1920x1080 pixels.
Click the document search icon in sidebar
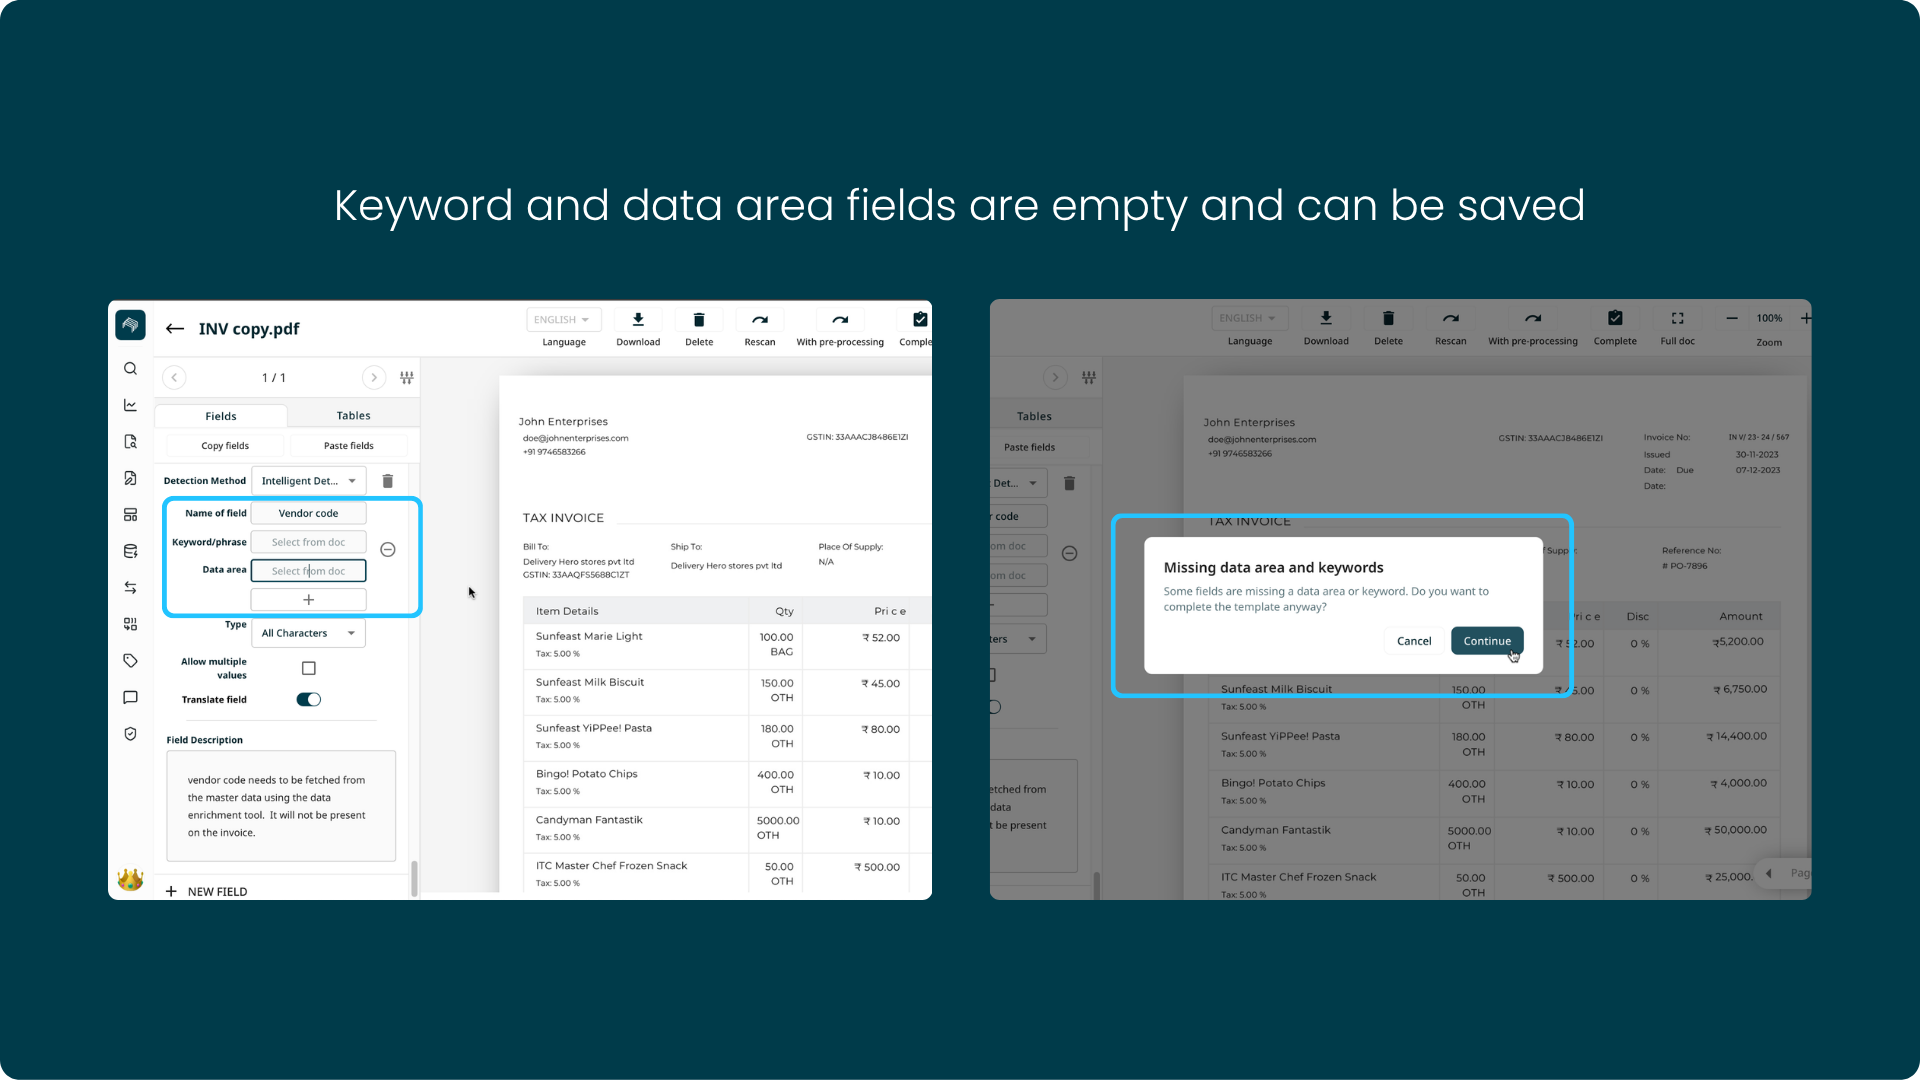pyautogui.click(x=130, y=442)
